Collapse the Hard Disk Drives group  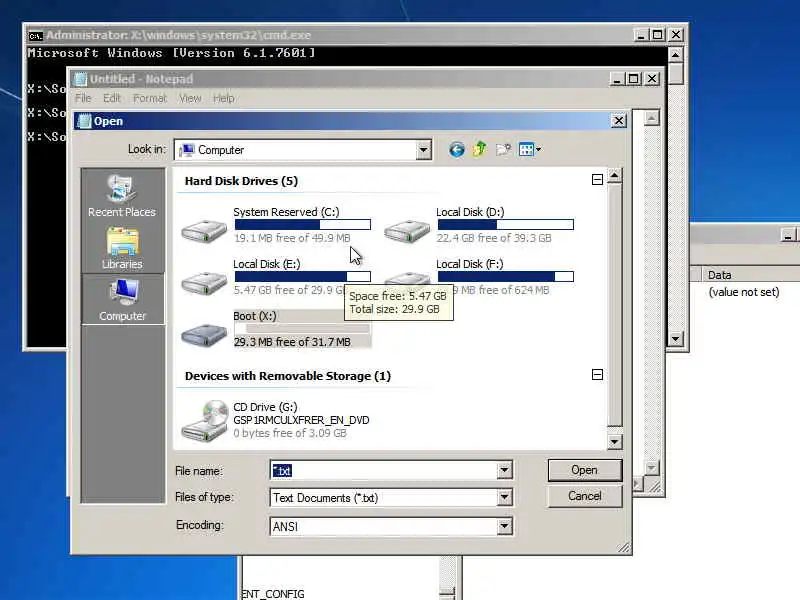(x=597, y=180)
